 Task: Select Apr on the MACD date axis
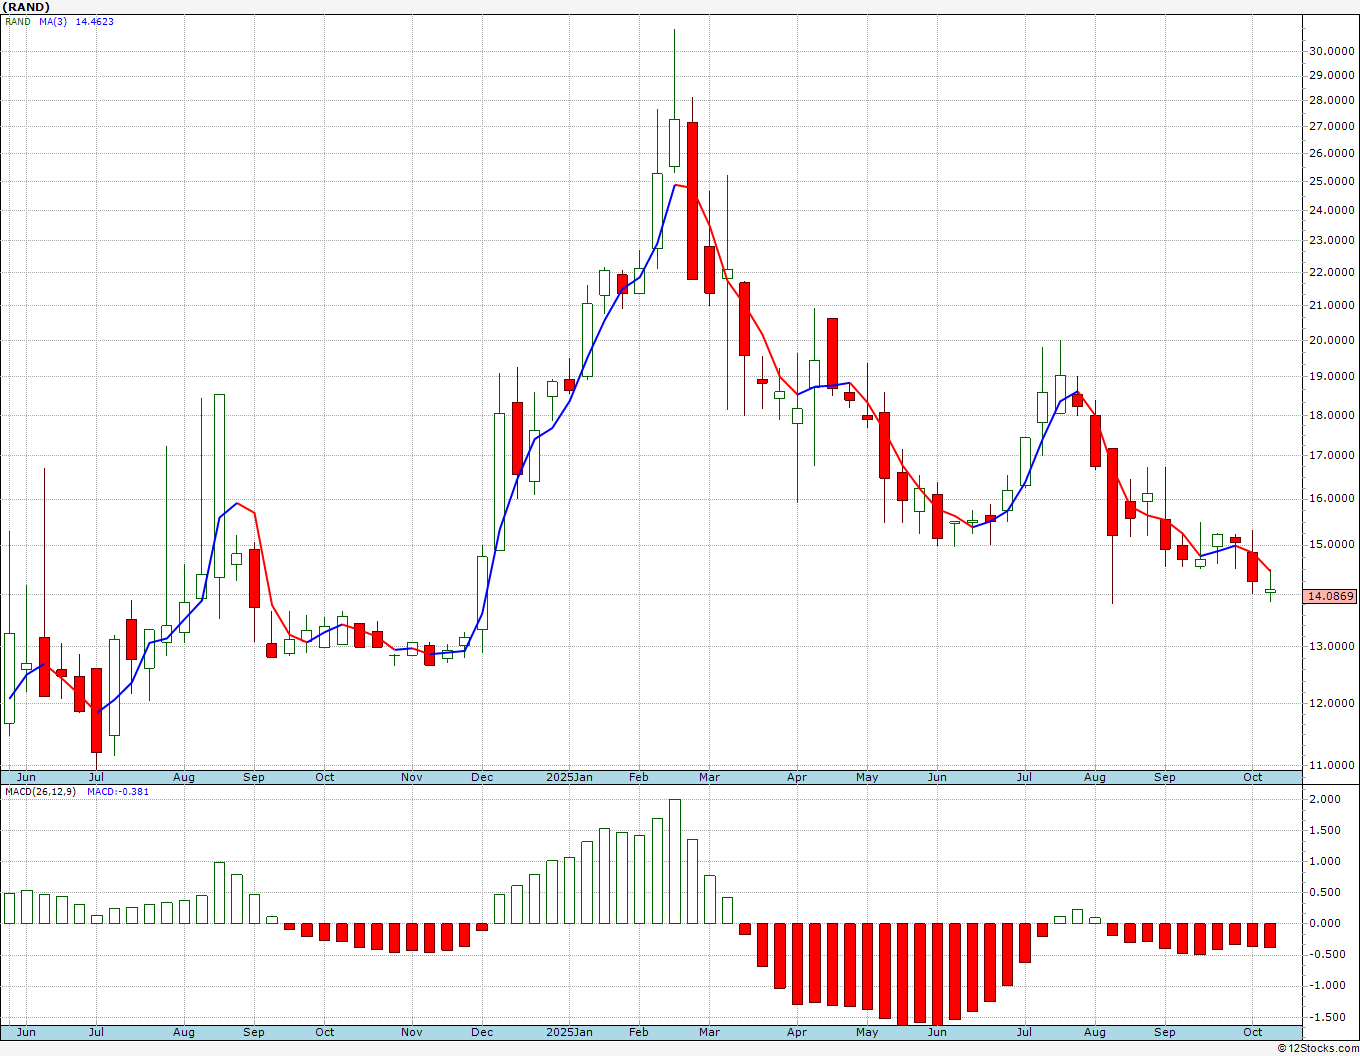point(797,1032)
